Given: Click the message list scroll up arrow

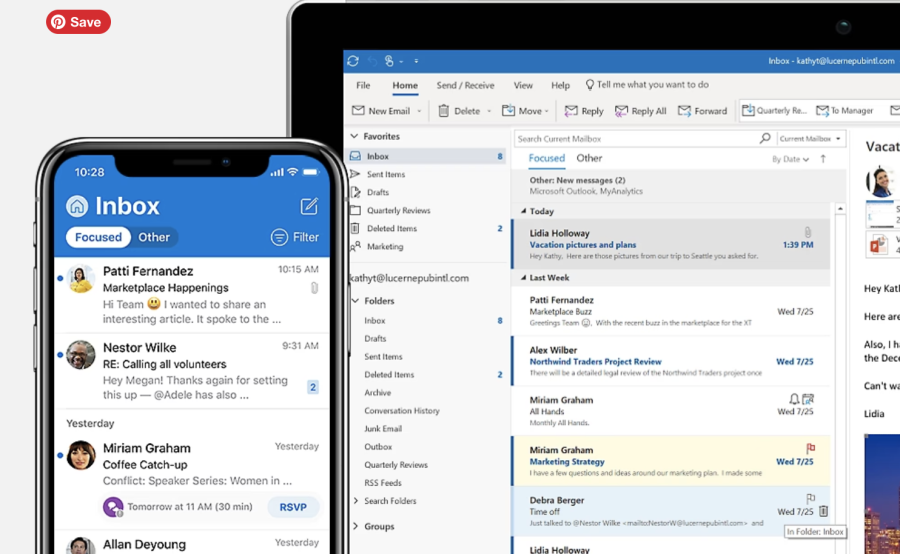Looking at the screenshot, I should [x=840, y=209].
